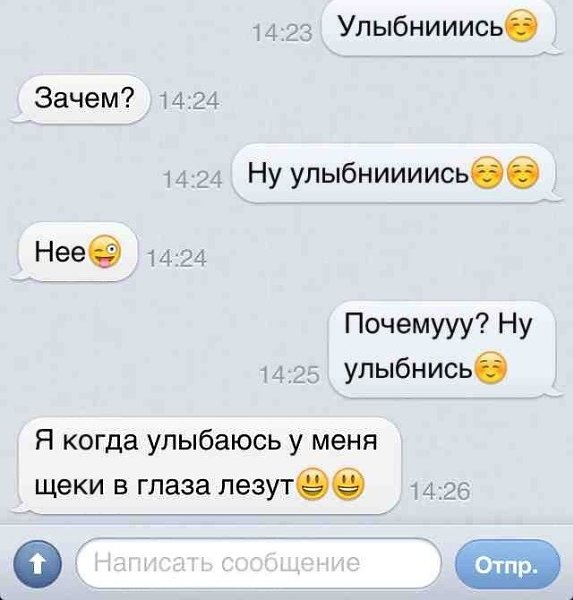Select the Улыбнииись message bubble
Screen dimensions: 573x600
tap(440, 27)
